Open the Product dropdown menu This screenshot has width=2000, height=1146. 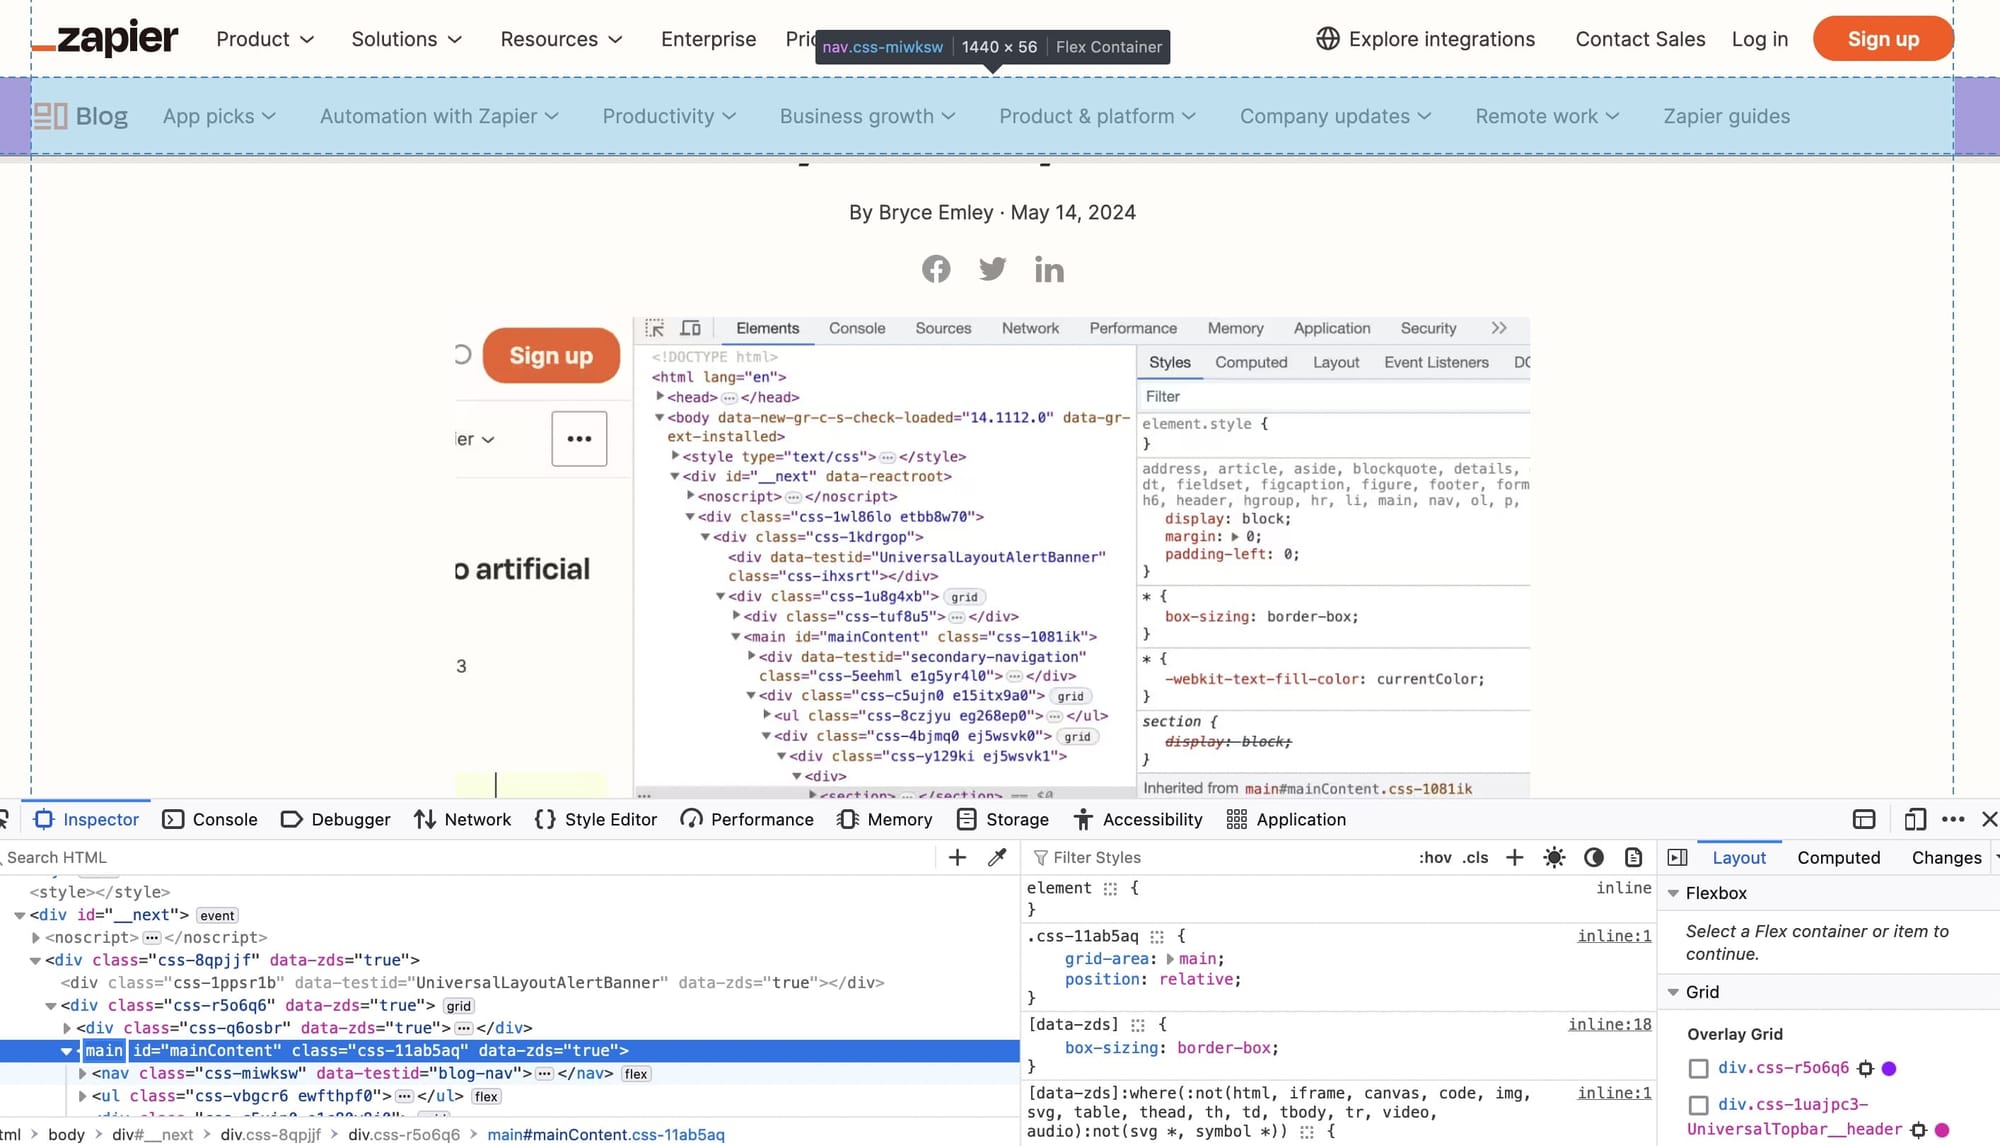click(x=263, y=39)
